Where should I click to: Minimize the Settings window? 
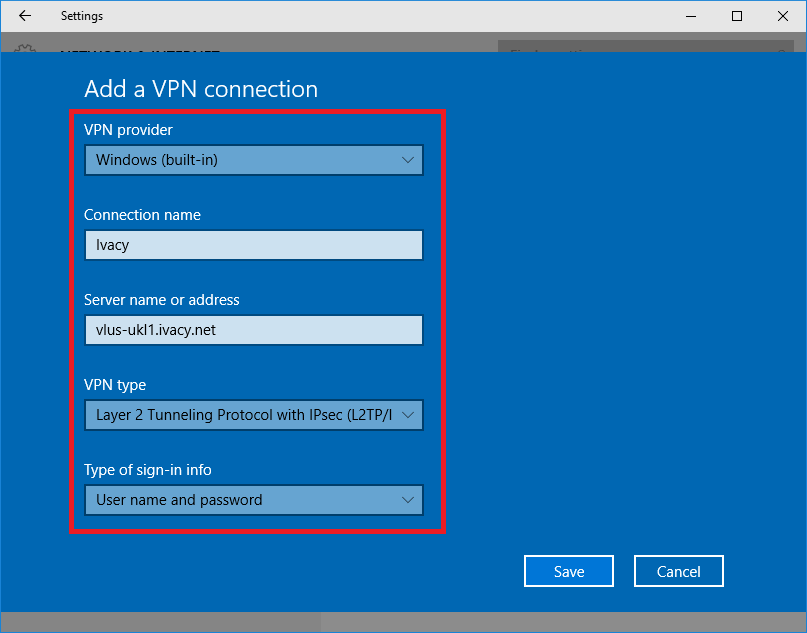point(691,16)
